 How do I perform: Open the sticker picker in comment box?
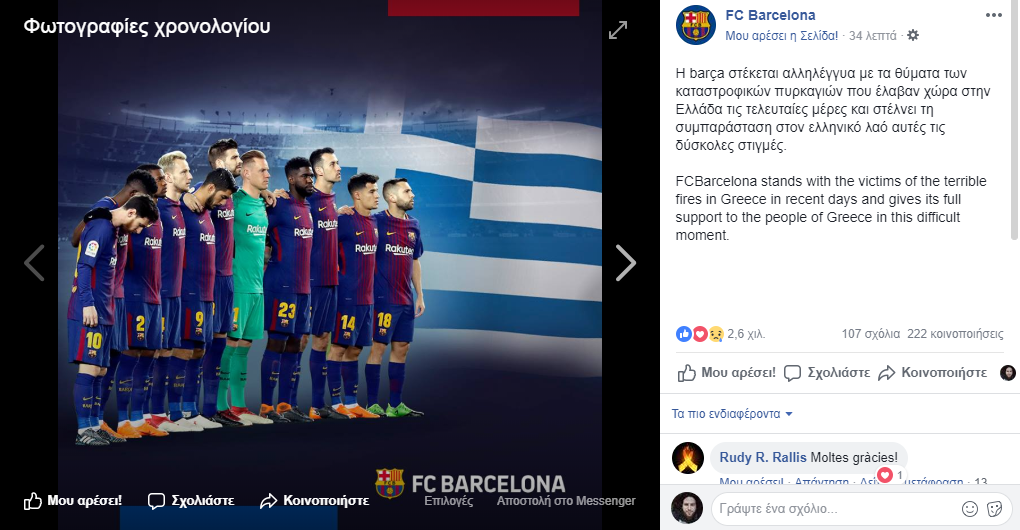(994, 509)
